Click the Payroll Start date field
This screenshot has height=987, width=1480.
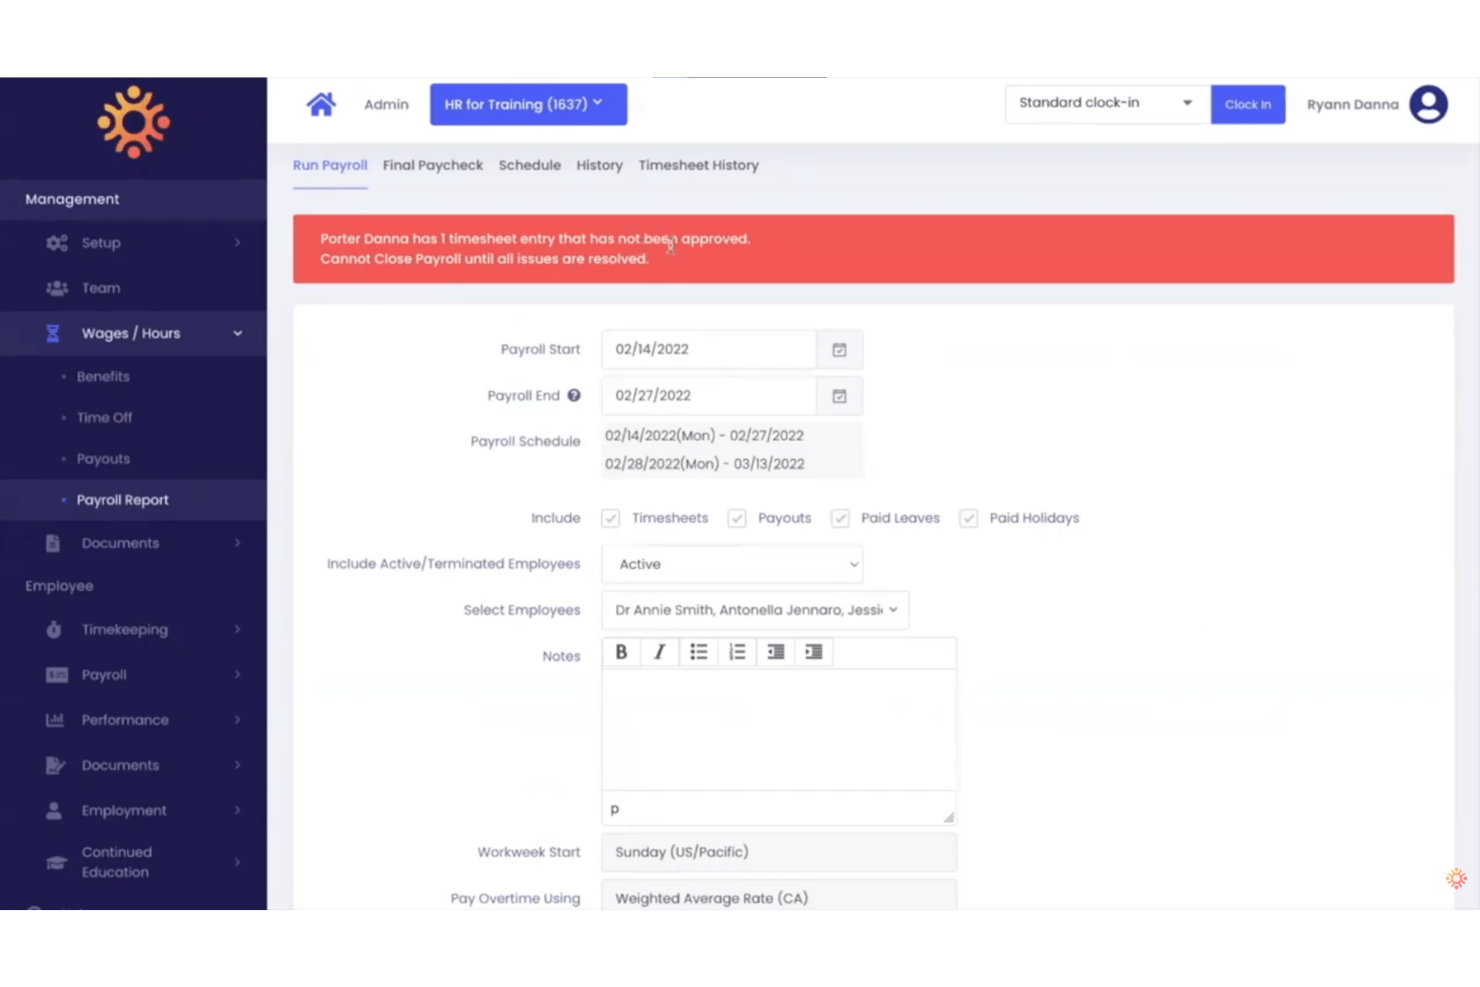[x=709, y=350]
